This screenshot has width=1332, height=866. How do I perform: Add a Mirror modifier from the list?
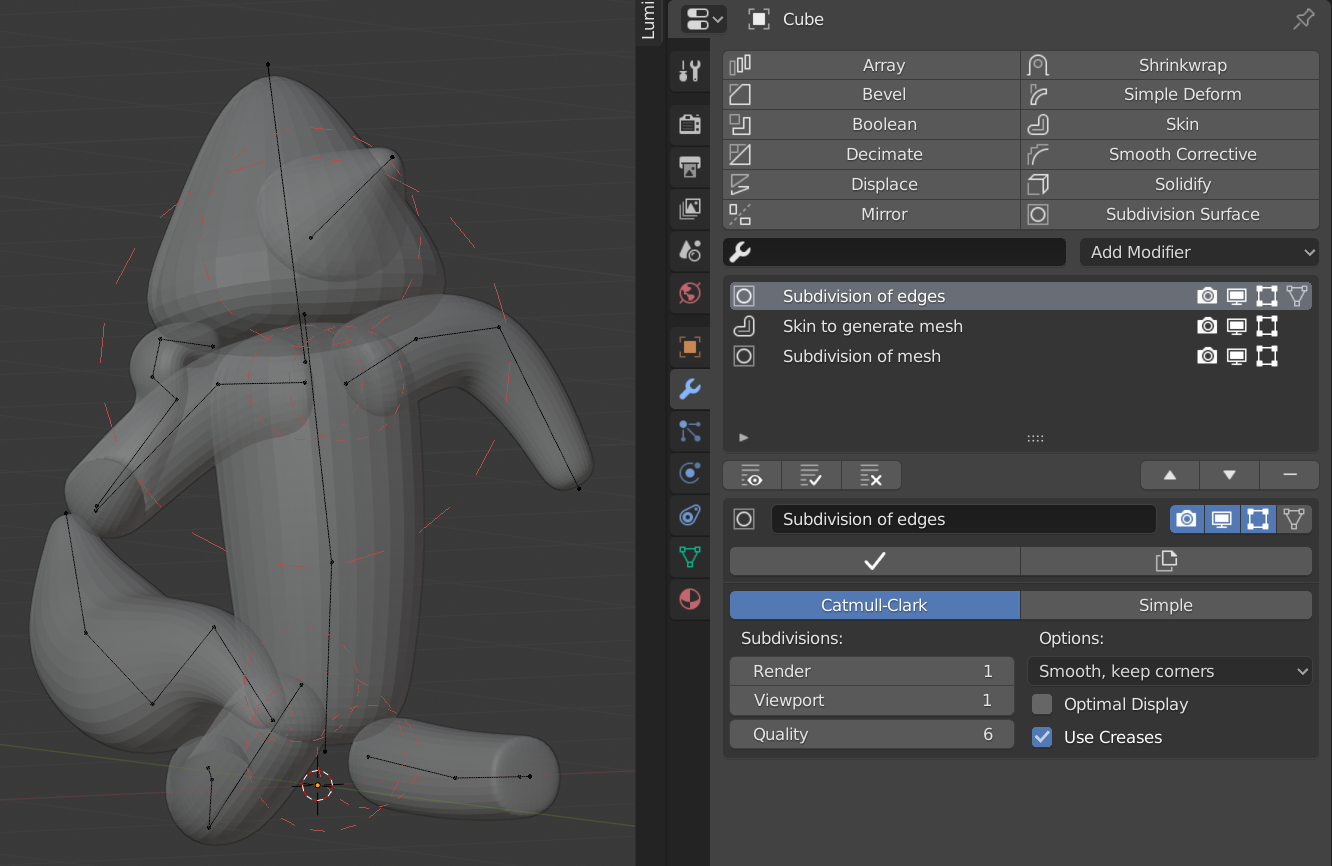[884, 214]
